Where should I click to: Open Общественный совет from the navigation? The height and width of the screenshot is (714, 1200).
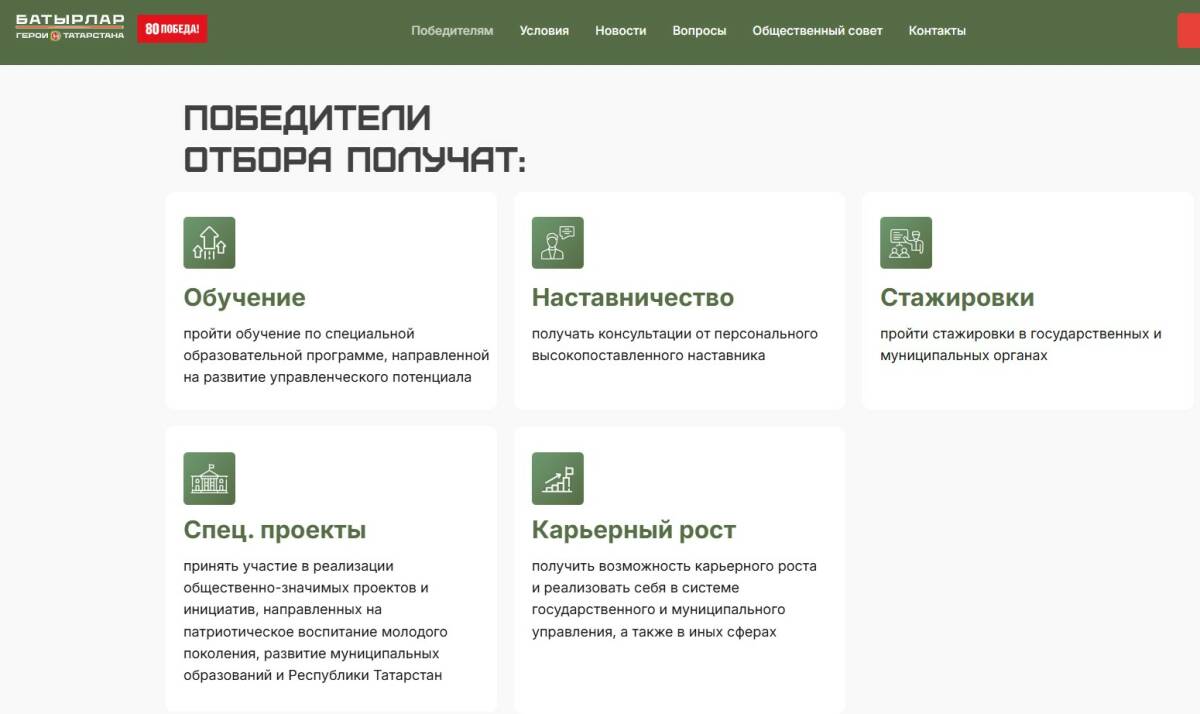[x=817, y=31]
